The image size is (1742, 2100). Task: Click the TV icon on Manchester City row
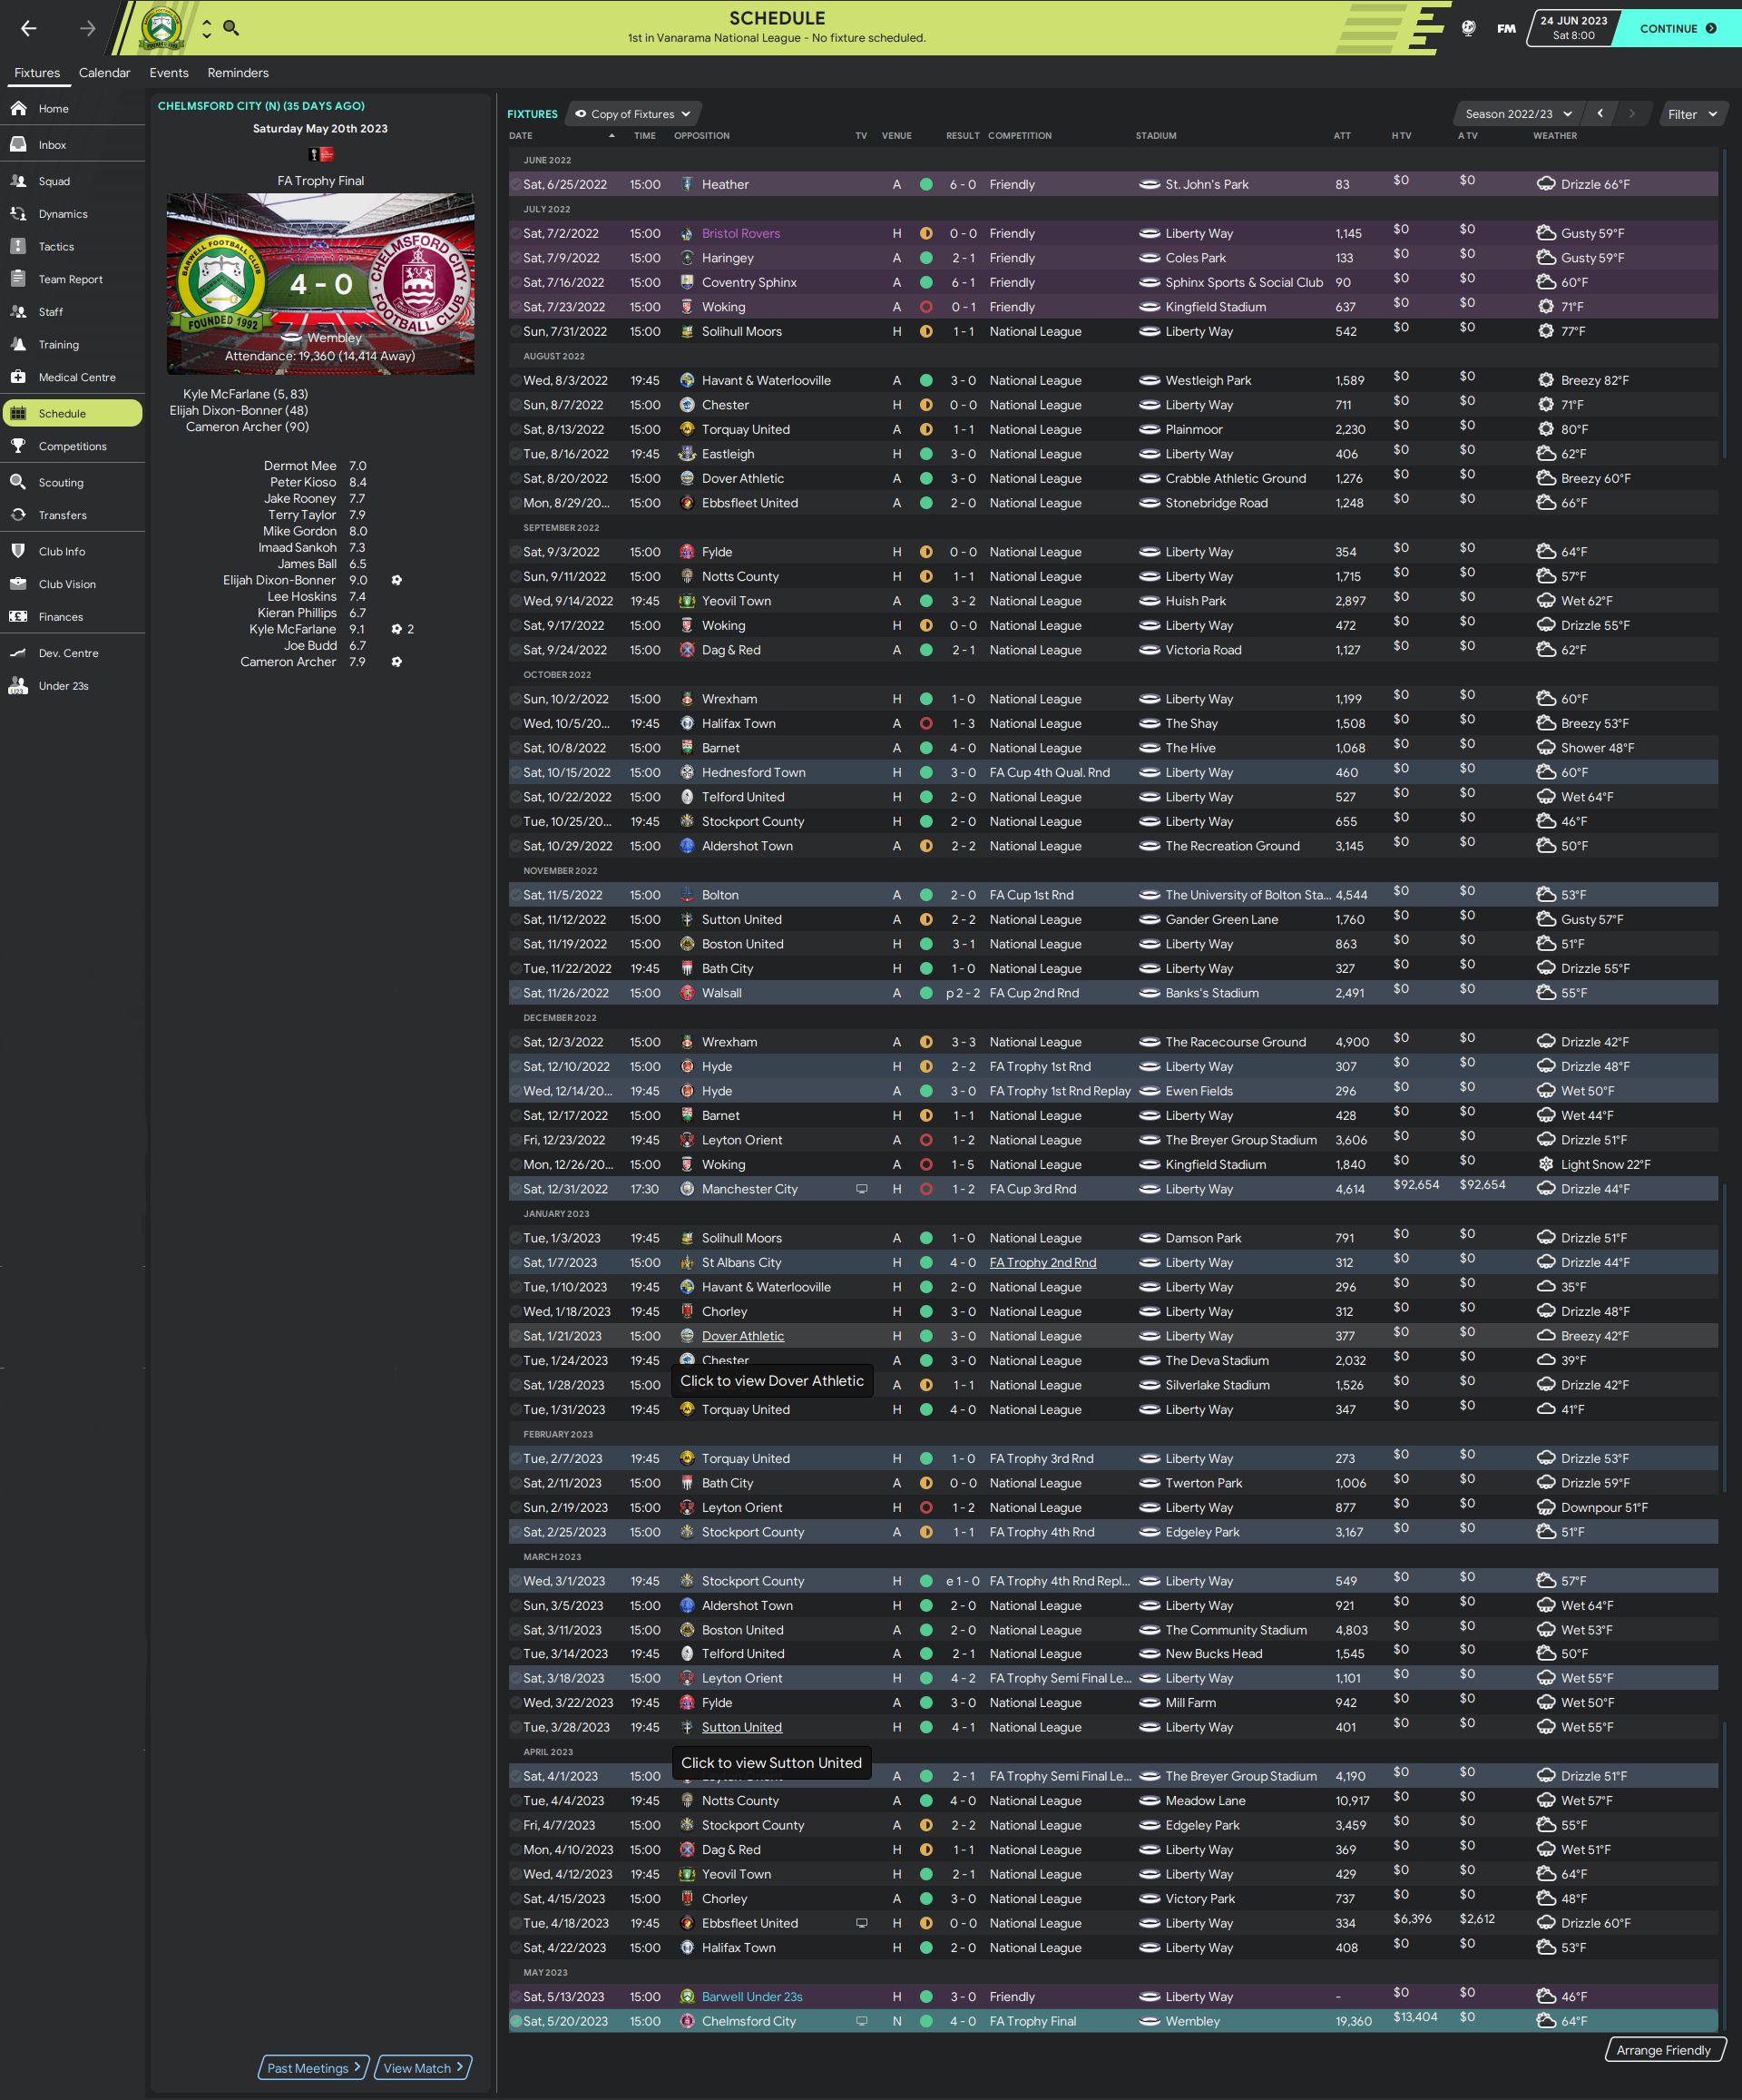point(861,1189)
